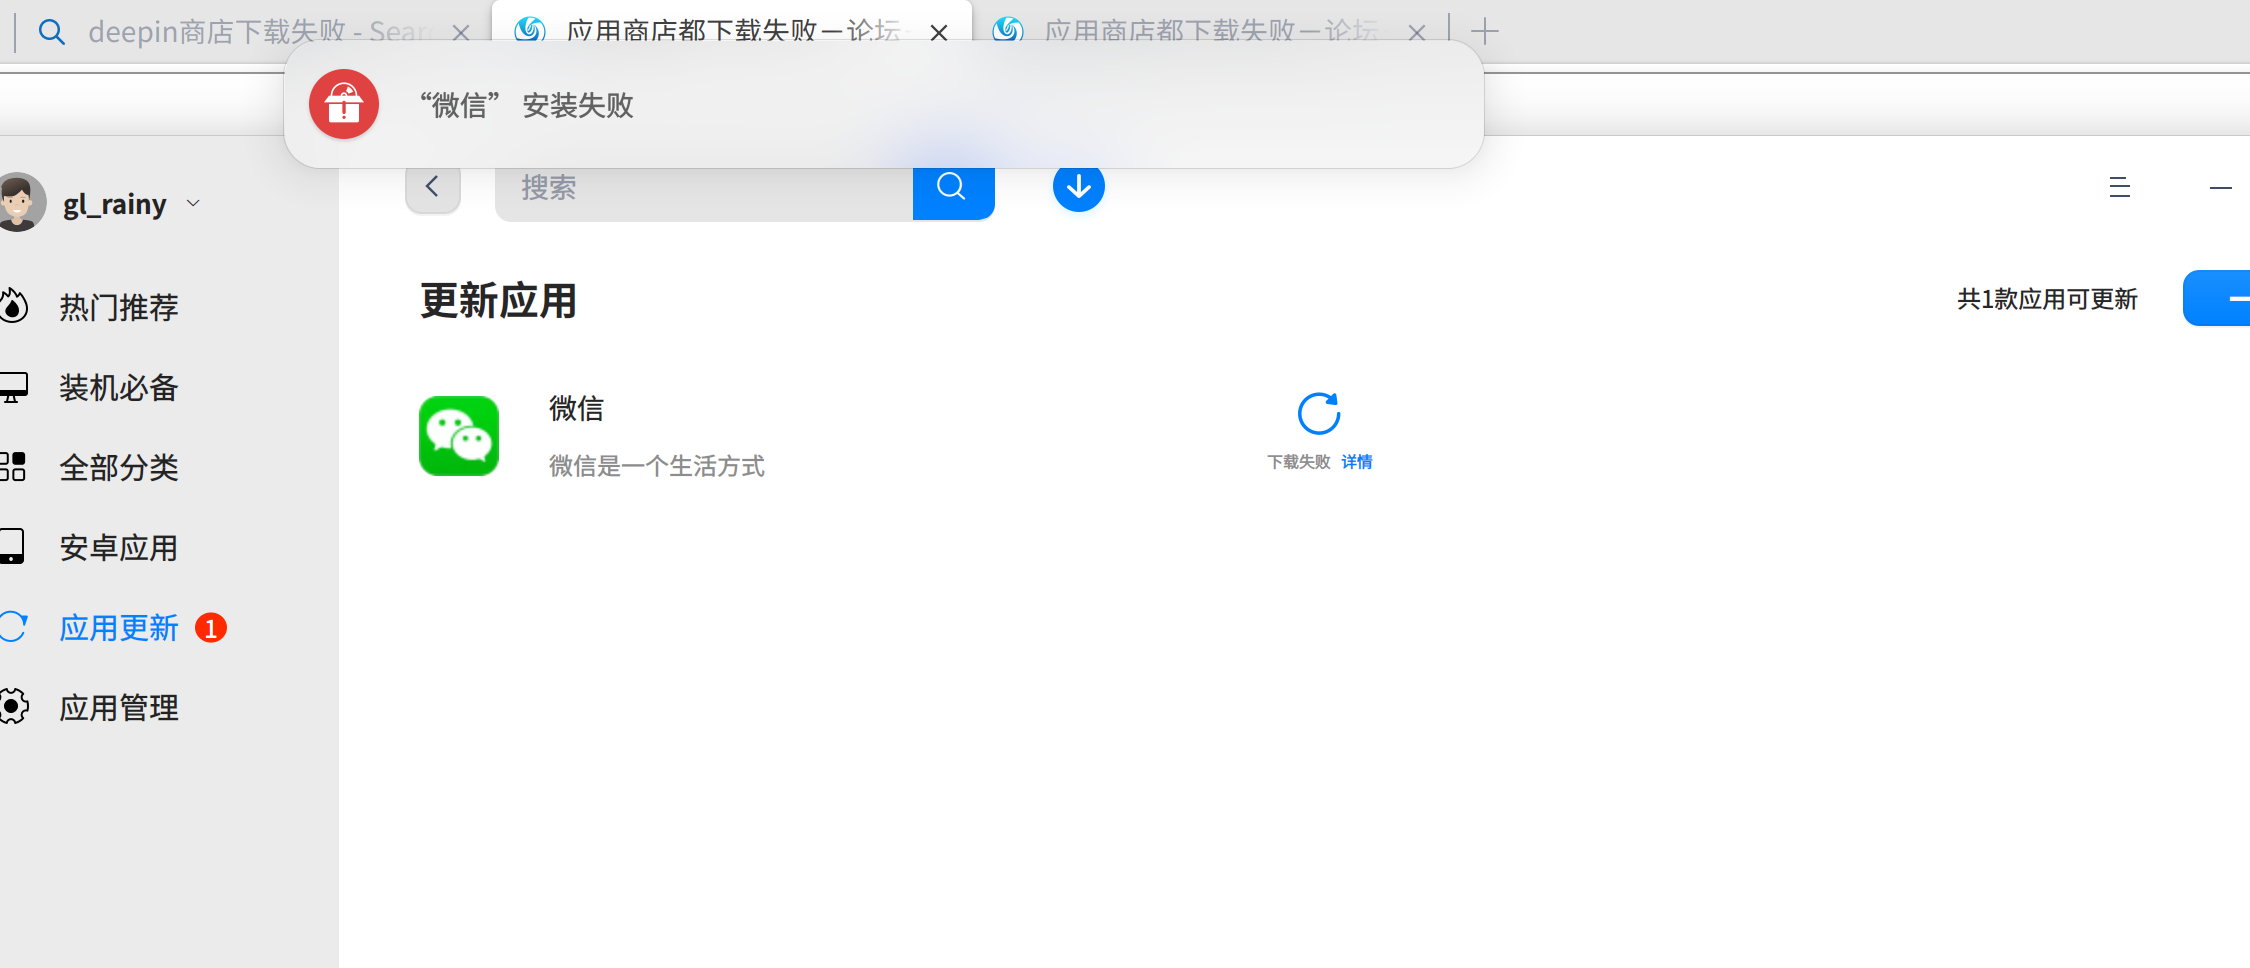Close the active 应用商店都下载失败 tab
The width and height of the screenshot is (2250, 968).
tap(939, 33)
